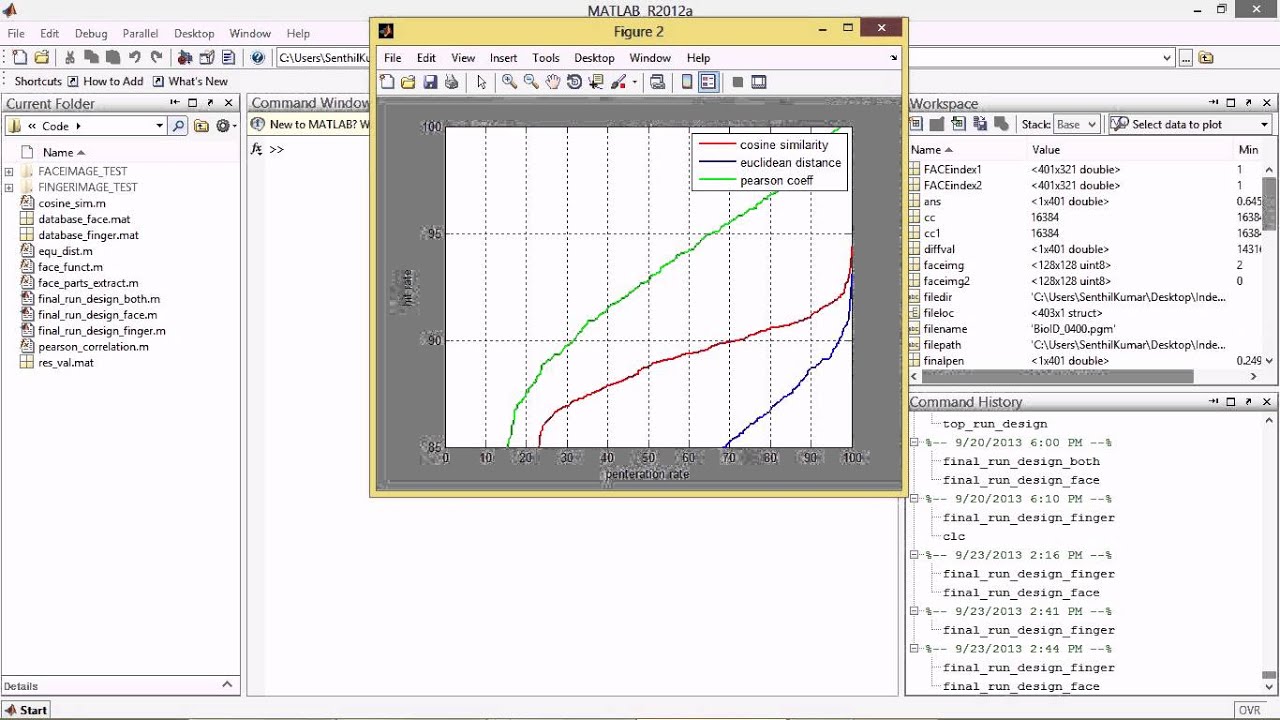Toggle Insert Legend in figure toolbar

pyautogui.click(x=708, y=82)
